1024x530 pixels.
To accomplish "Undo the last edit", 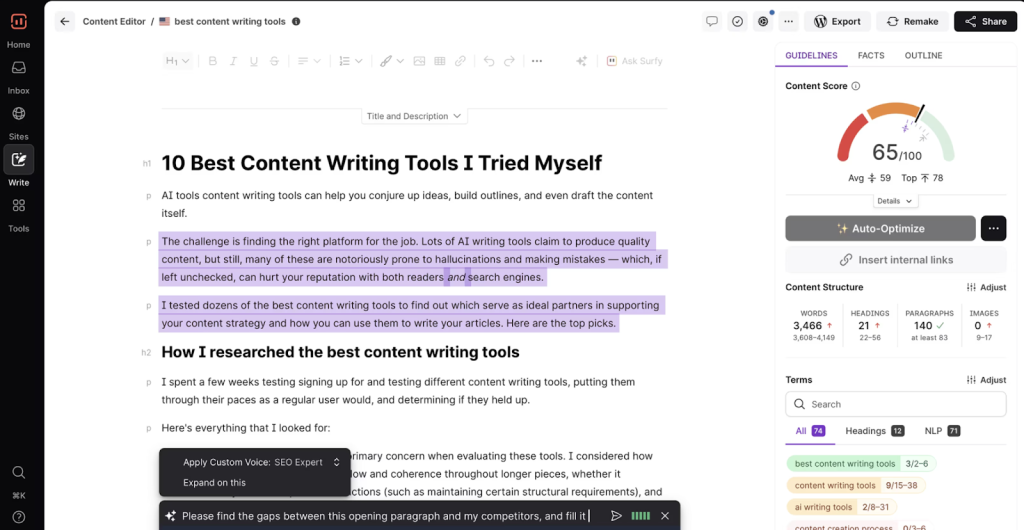I will point(488,61).
